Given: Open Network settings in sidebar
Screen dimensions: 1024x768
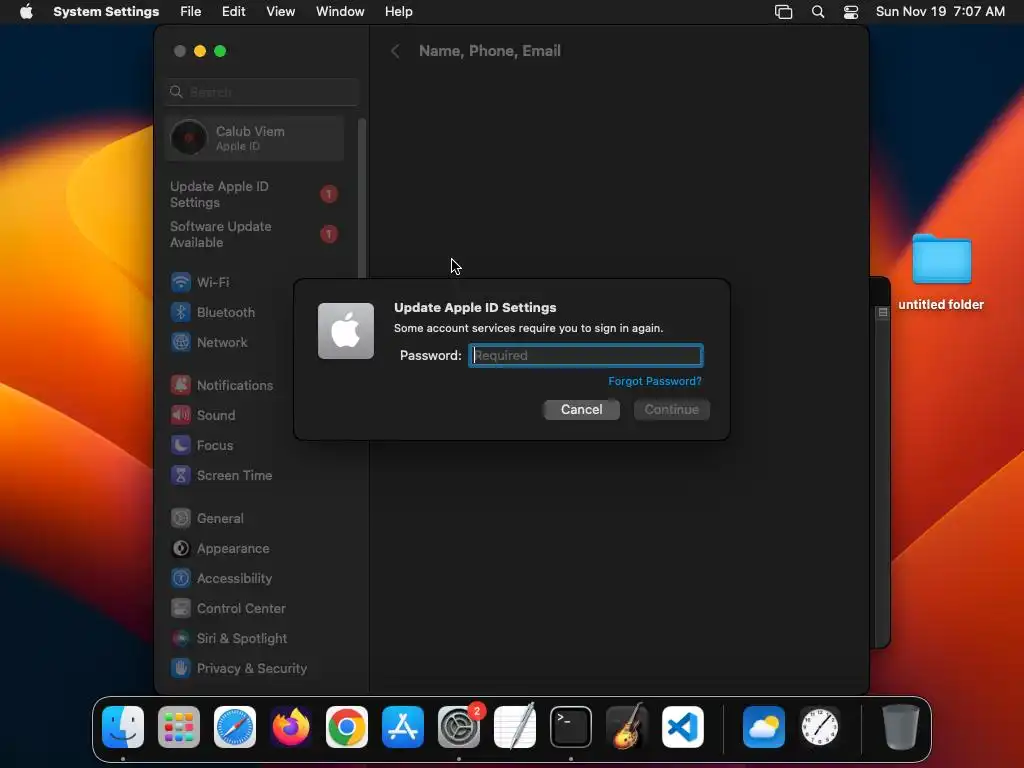Looking at the screenshot, I should [x=255, y=342].
